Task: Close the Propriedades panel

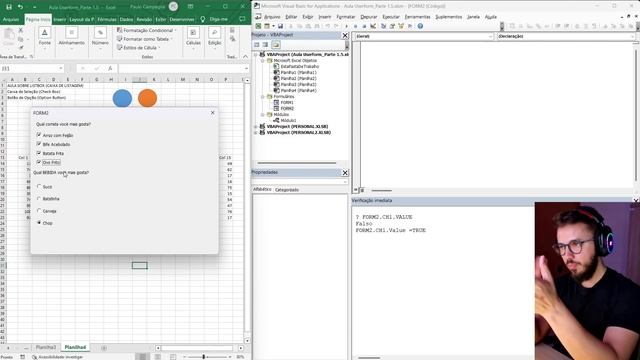Action: point(345,173)
